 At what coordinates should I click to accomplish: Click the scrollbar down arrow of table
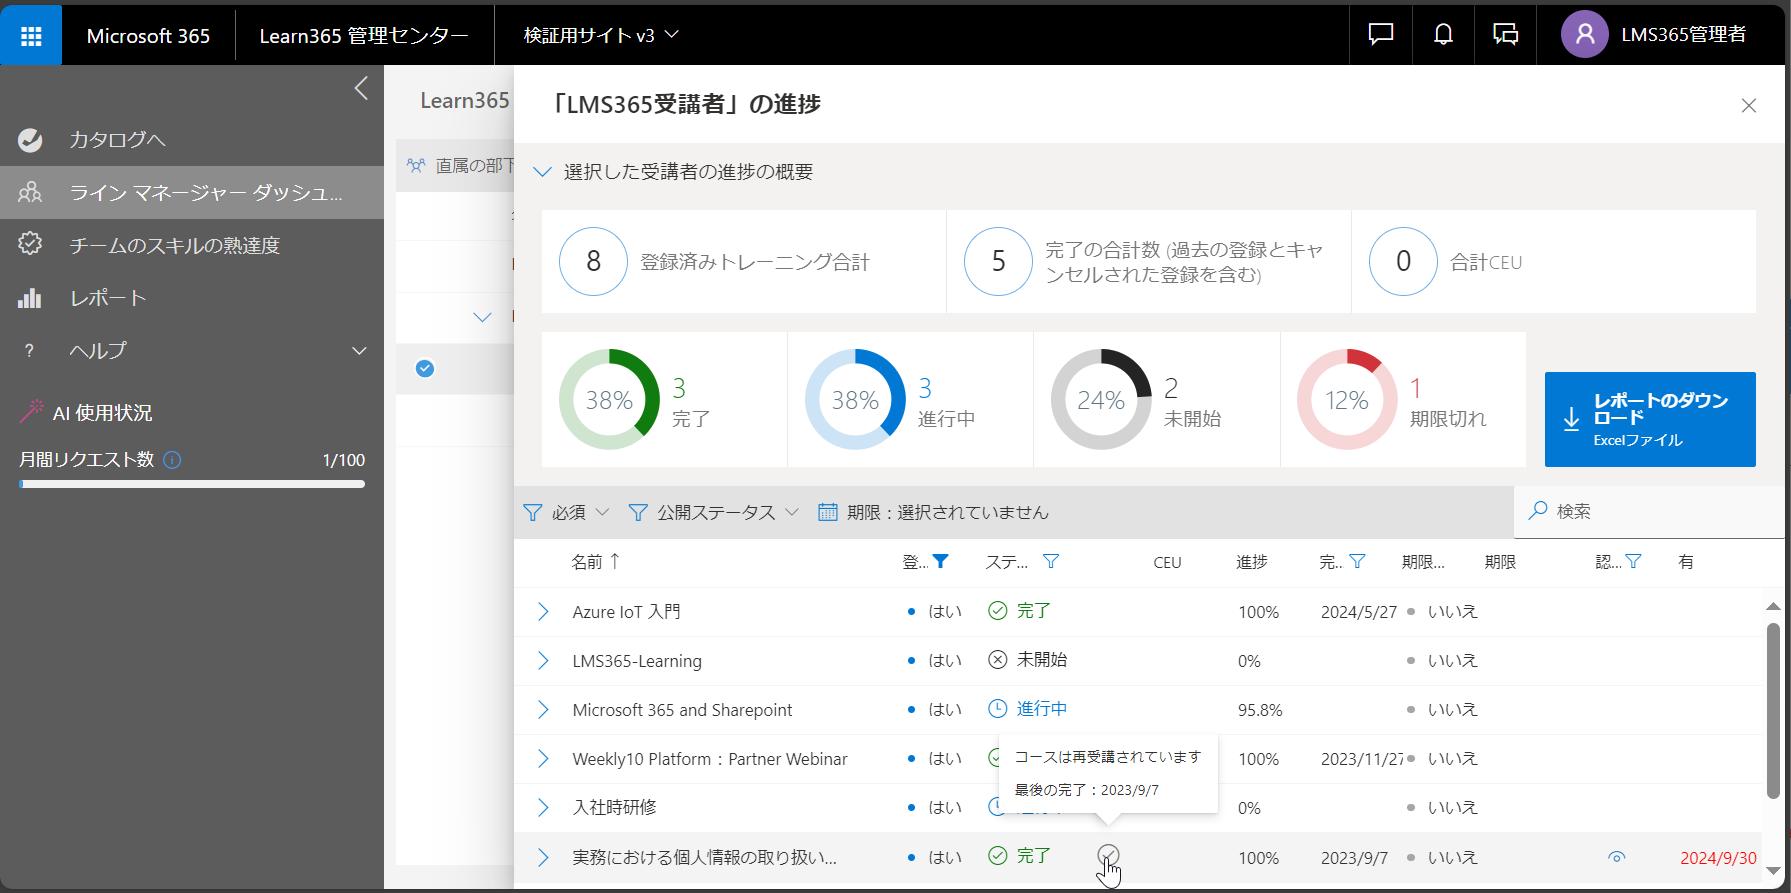pos(1773,871)
